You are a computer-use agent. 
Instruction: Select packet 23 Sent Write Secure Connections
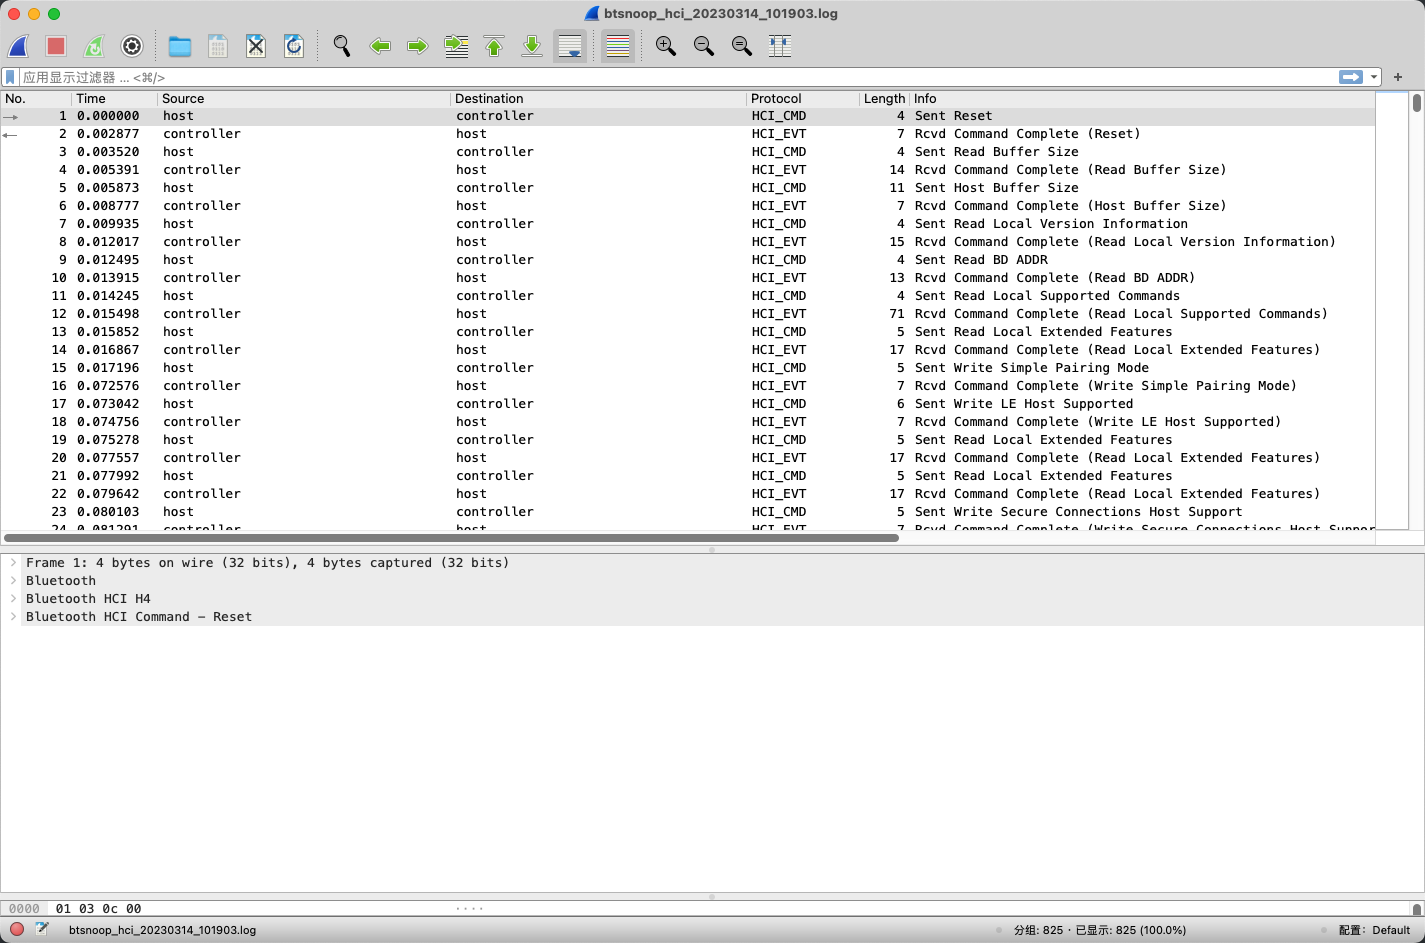688,512
